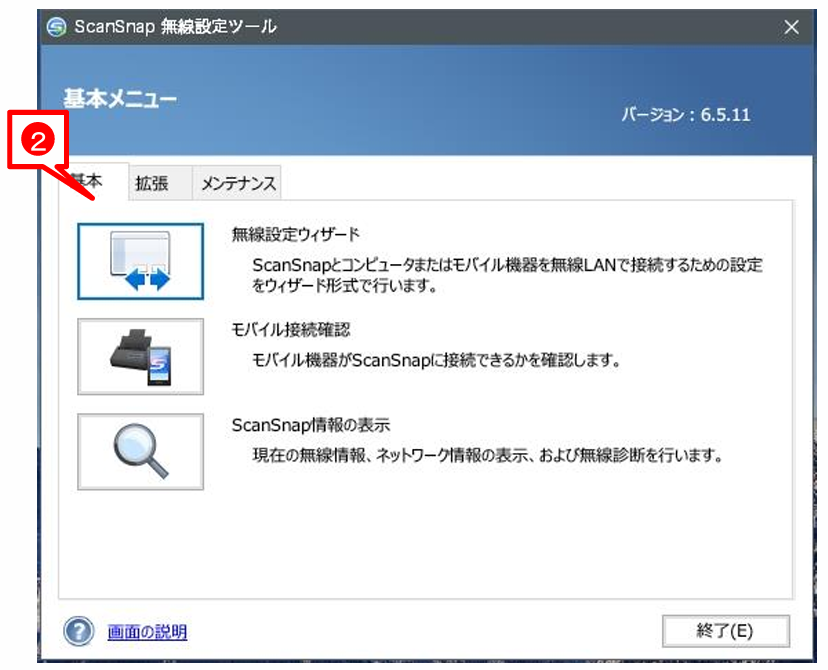Launch the 無線設定ウィザード wizard icon button
This screenshot has width=828, height=670.
140,261
